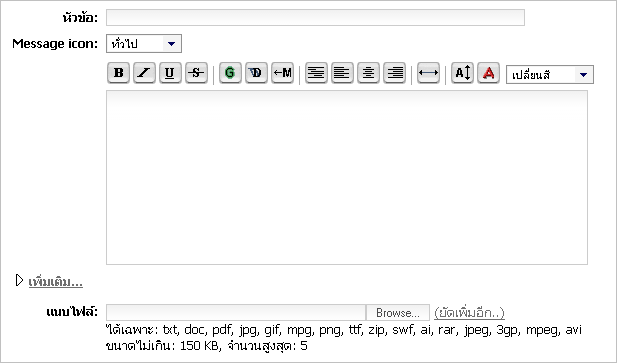The width and height of the screenshot is (617, 363).
Task: Click the attachment file path field
Action: pyautogui.click(x=236, y=313)
